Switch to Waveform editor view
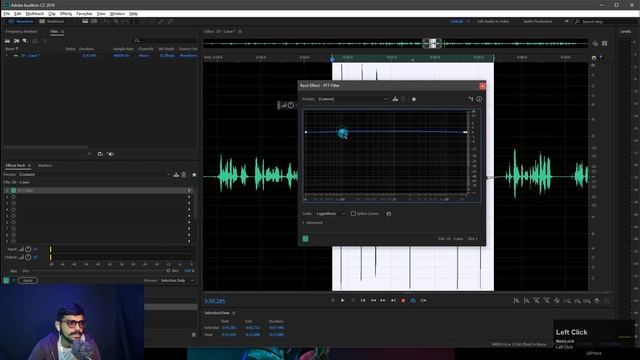Screen dimensions: 640x360 tap(21, 21)
